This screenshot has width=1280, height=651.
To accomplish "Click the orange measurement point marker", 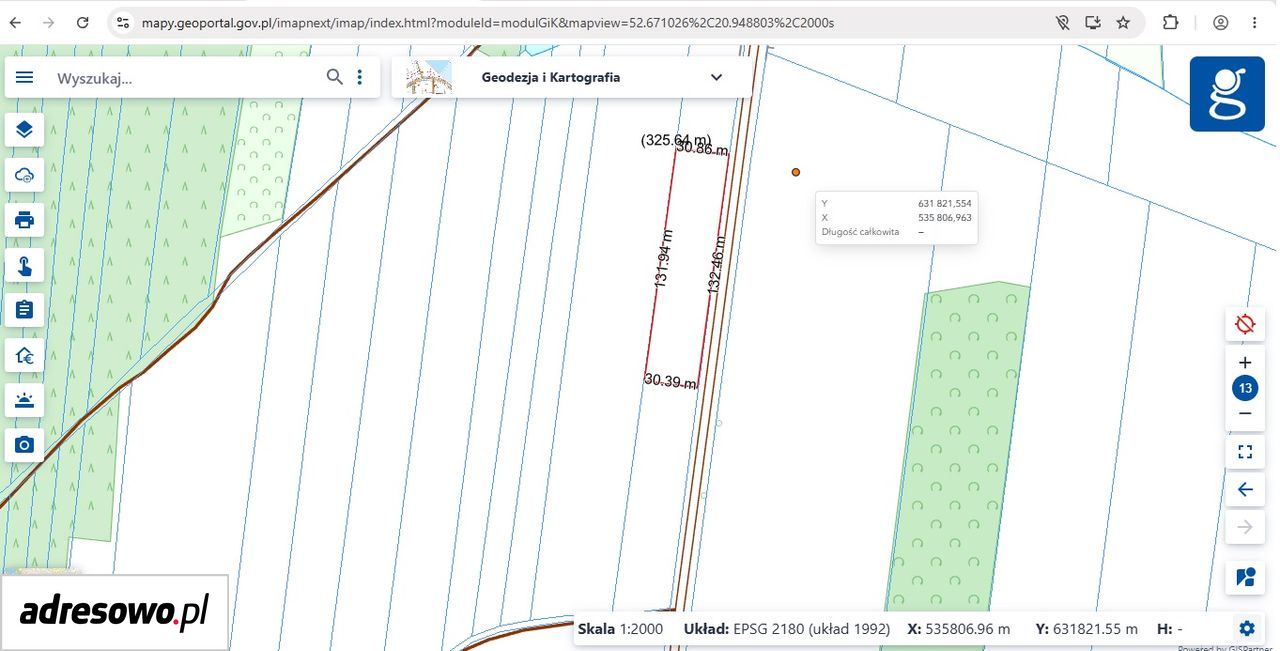I will click(796, 172).
